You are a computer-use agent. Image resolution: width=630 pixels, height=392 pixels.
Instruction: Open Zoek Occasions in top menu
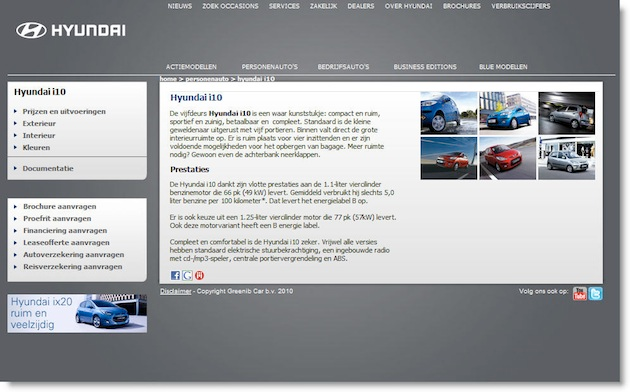pyautogui.click(x=230, y=6)
